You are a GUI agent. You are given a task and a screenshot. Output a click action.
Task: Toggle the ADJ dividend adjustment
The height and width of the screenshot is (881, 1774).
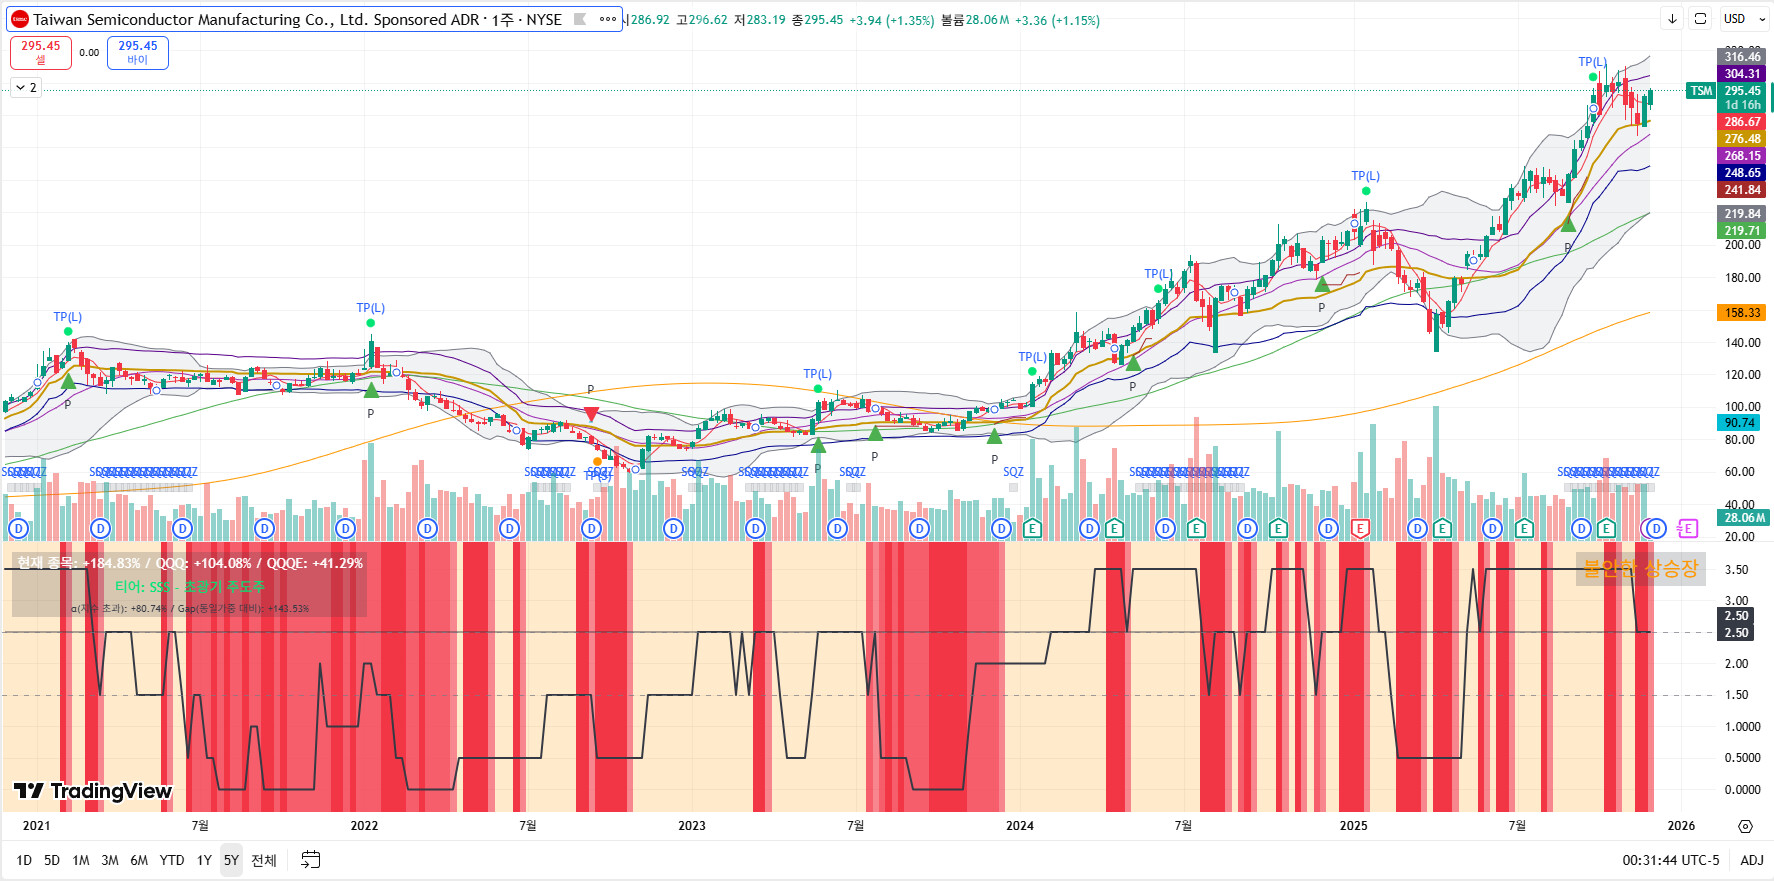[1752, 860]
